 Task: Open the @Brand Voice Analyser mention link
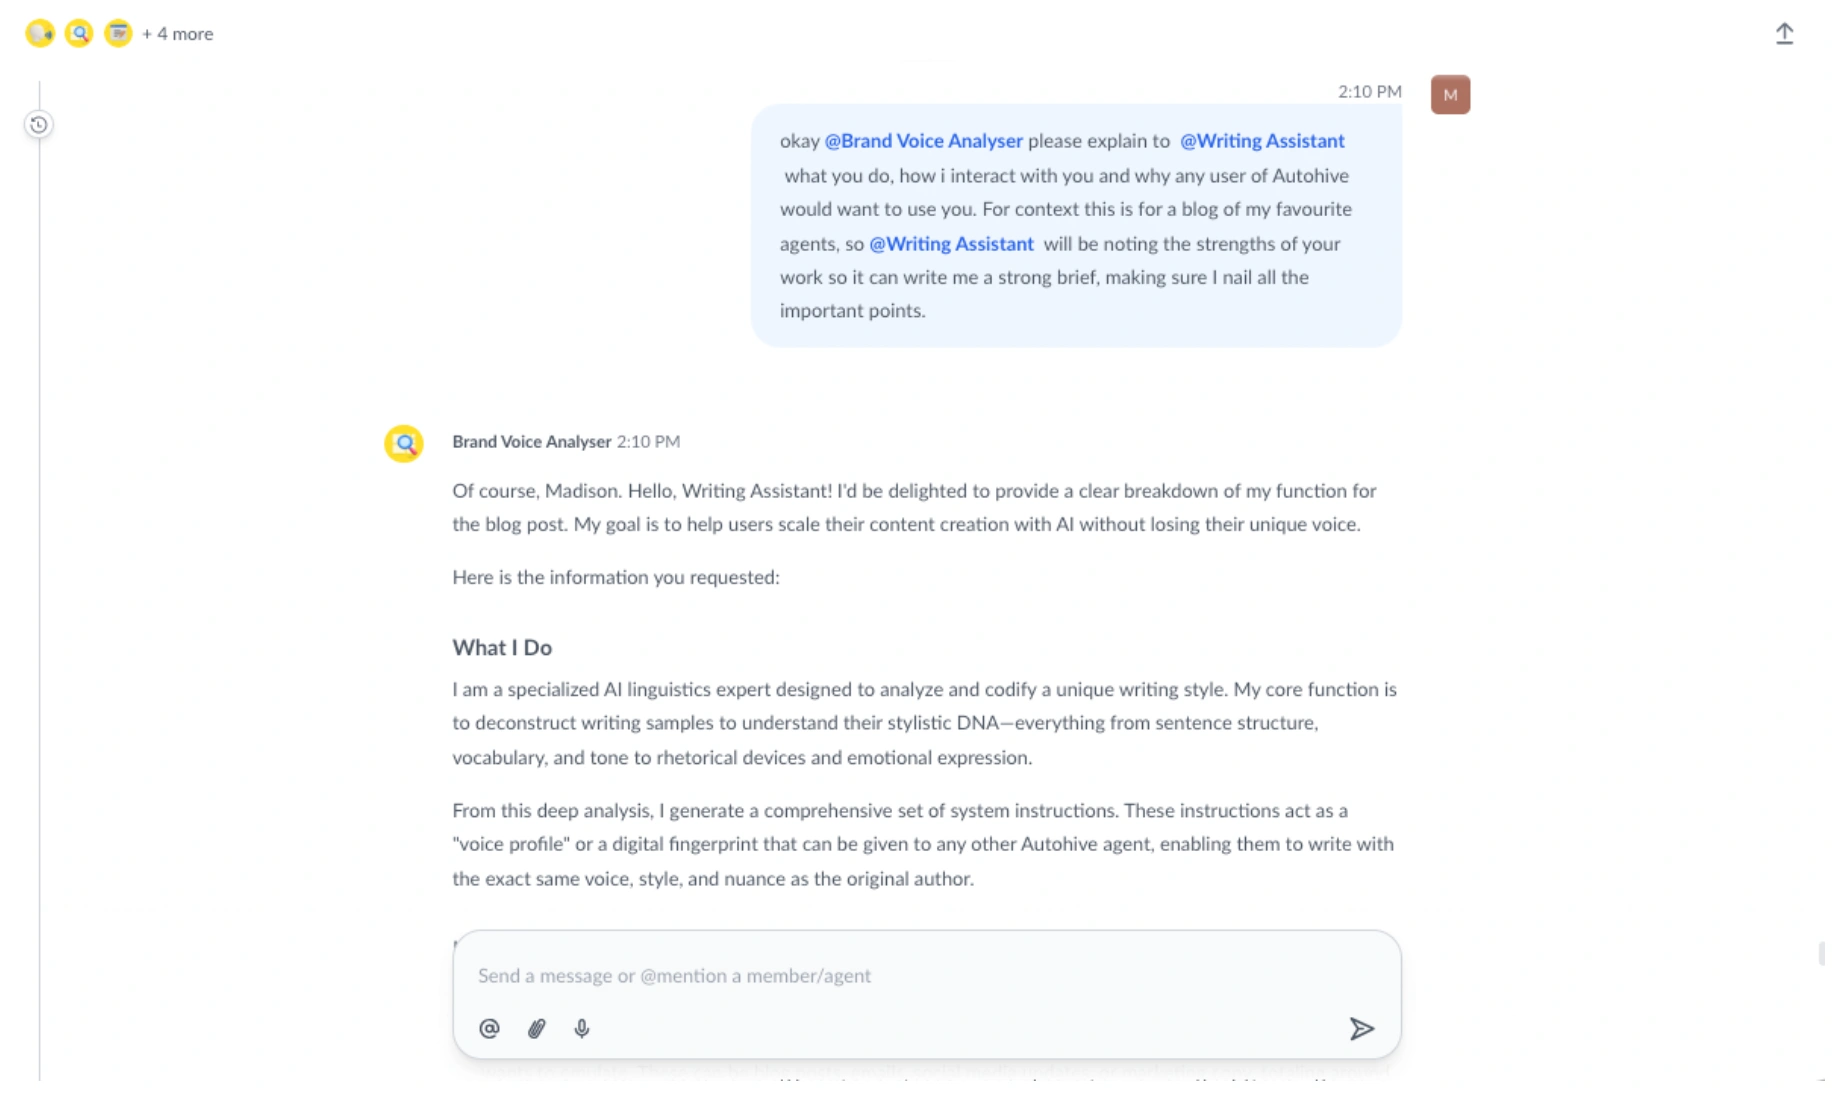click(922, 141)
